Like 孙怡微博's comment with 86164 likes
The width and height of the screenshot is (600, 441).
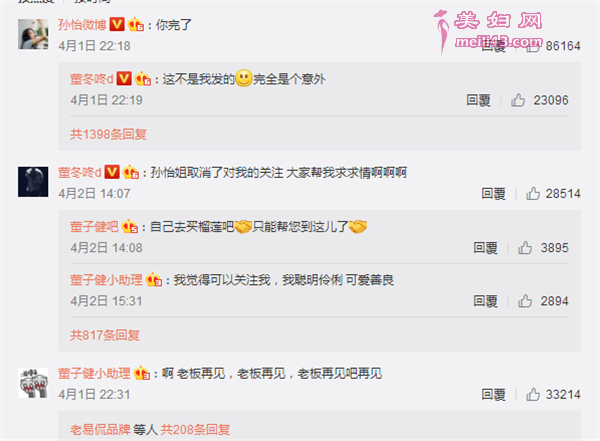coord(532,46)
